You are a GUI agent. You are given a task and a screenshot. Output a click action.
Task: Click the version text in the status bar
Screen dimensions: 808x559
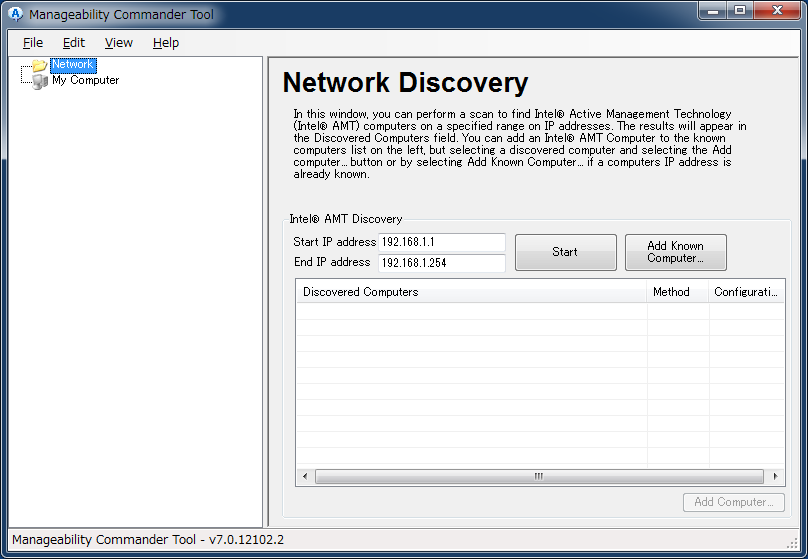coord(148,539)
